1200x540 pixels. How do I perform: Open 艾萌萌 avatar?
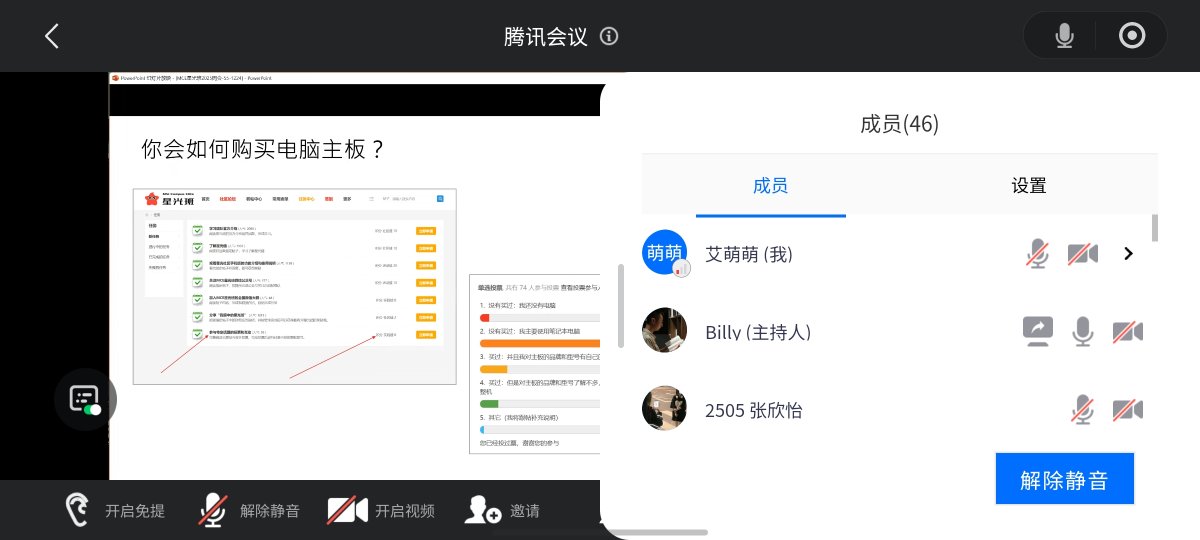point(666,253)
